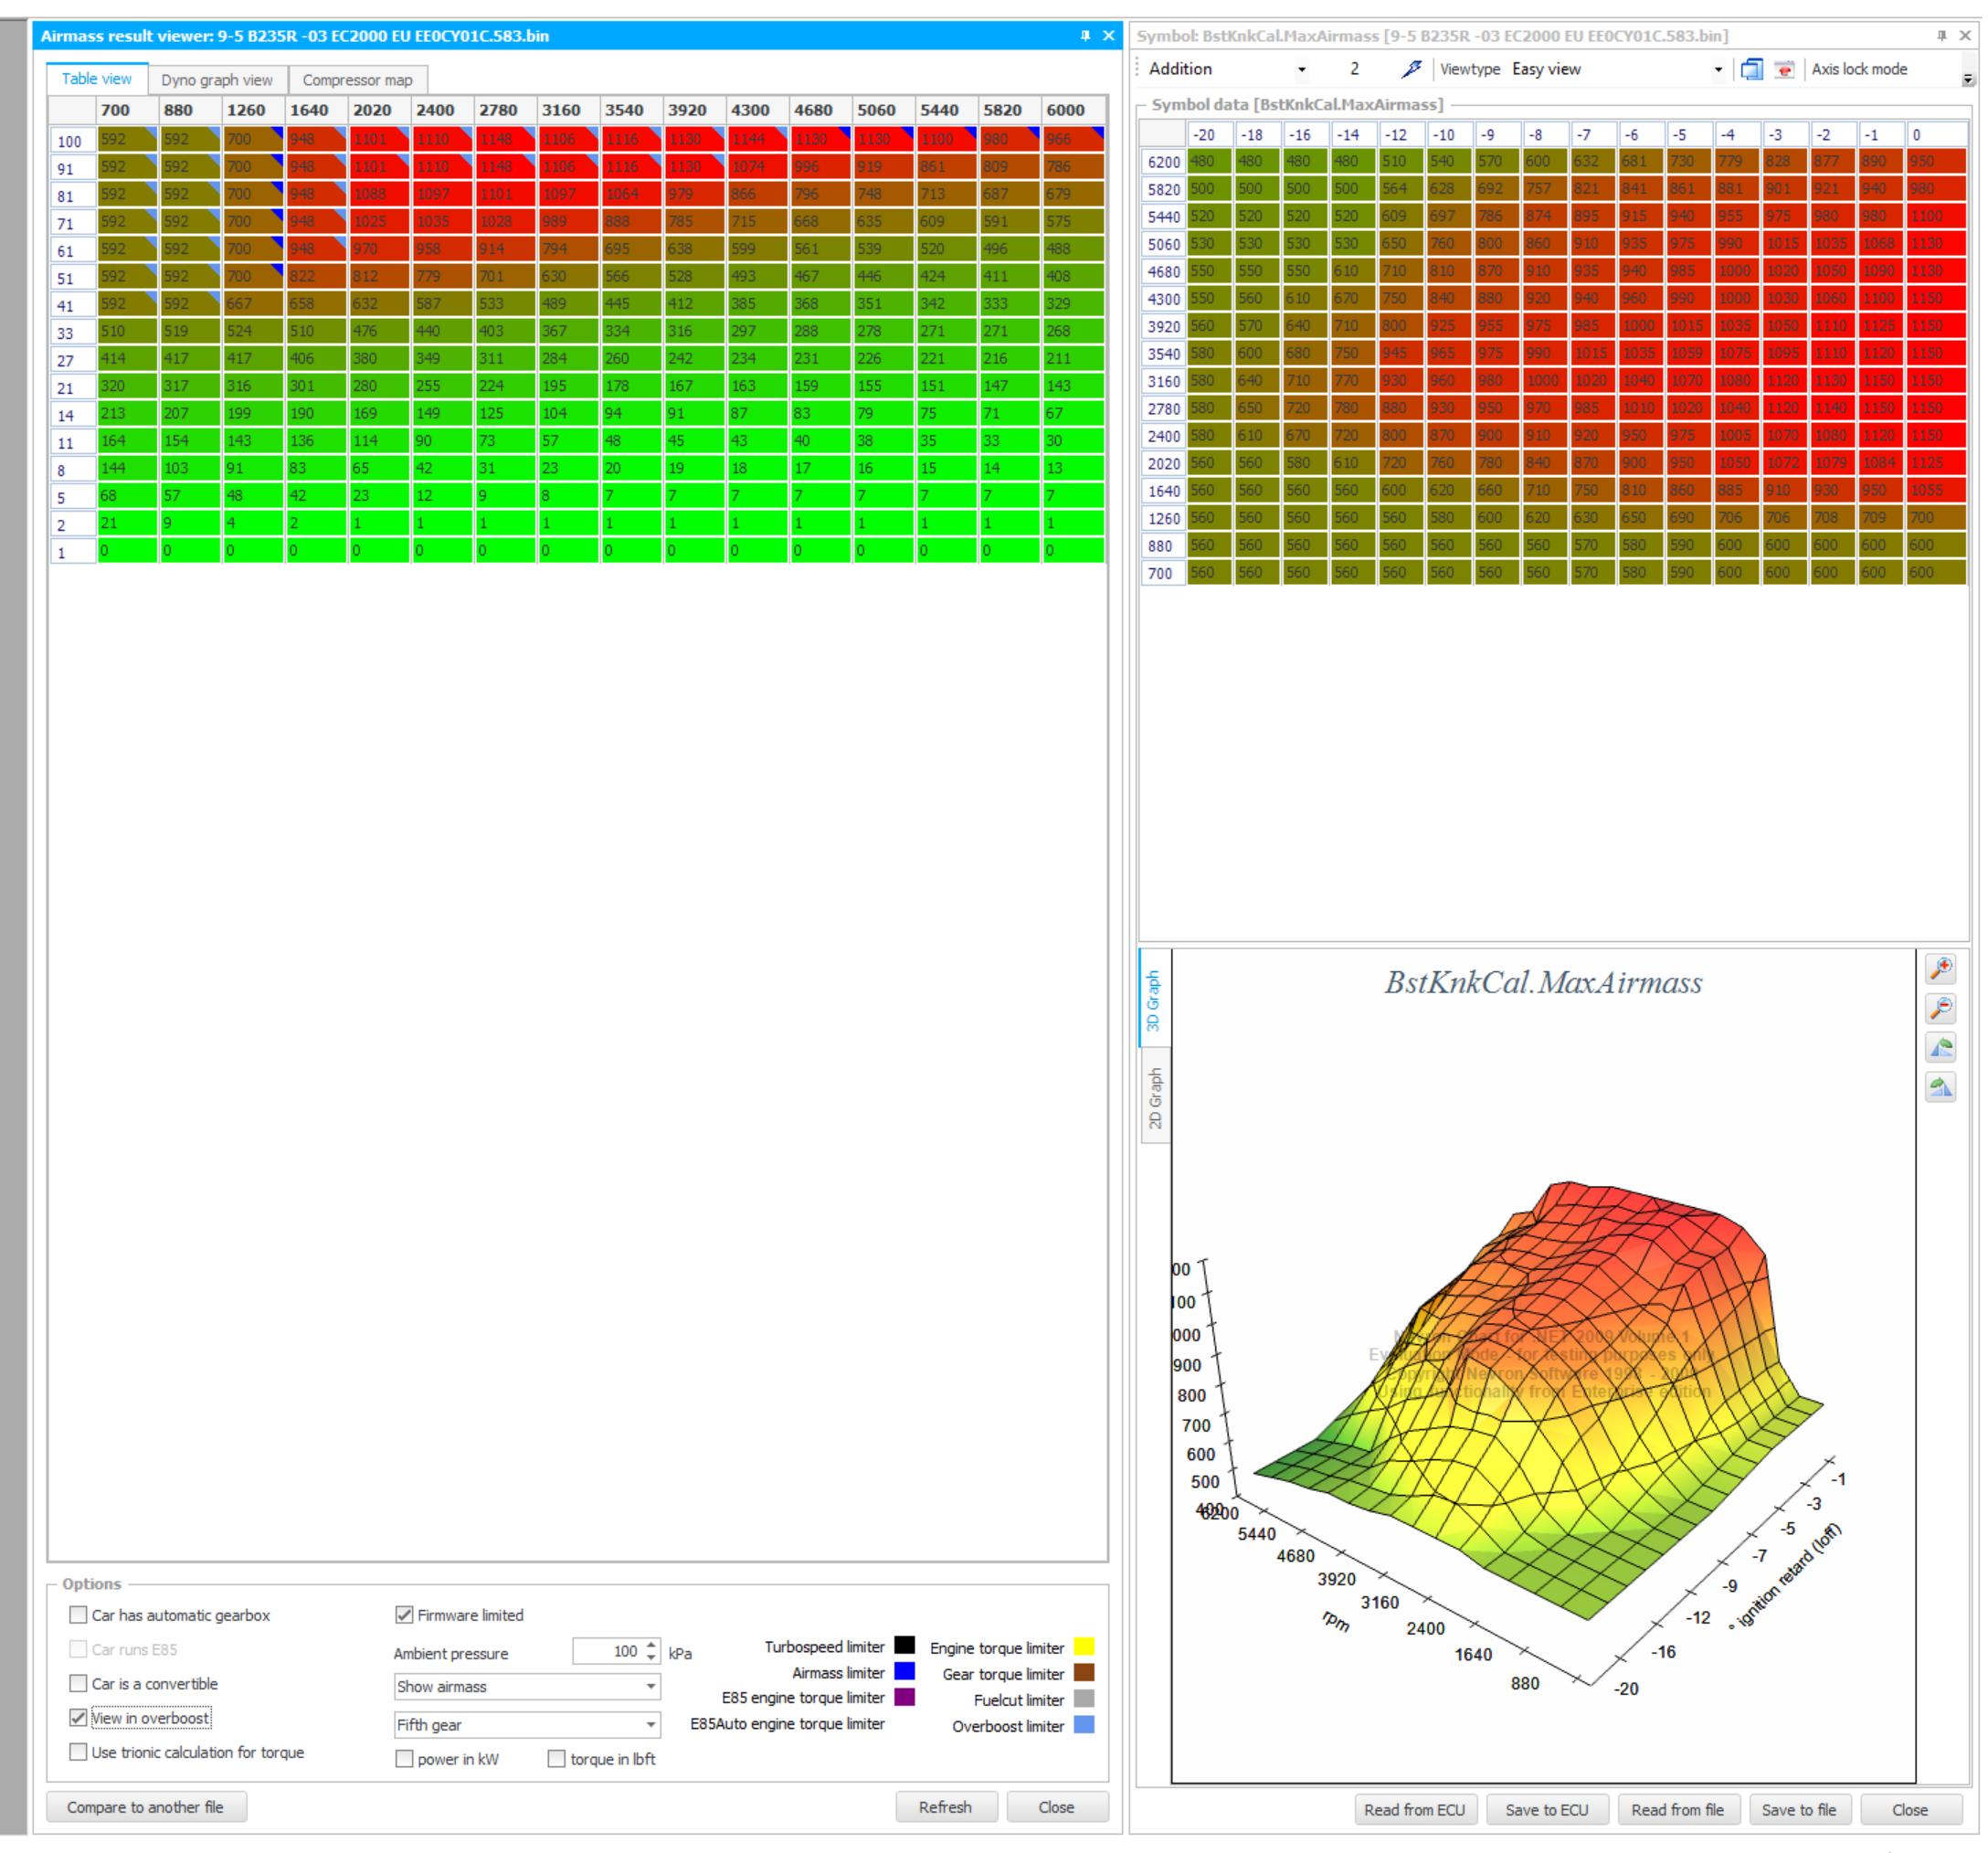1988x1853 pixels.
Task: Click the purple E85 engine torque limiter swatch
Action: (904, 1697)
